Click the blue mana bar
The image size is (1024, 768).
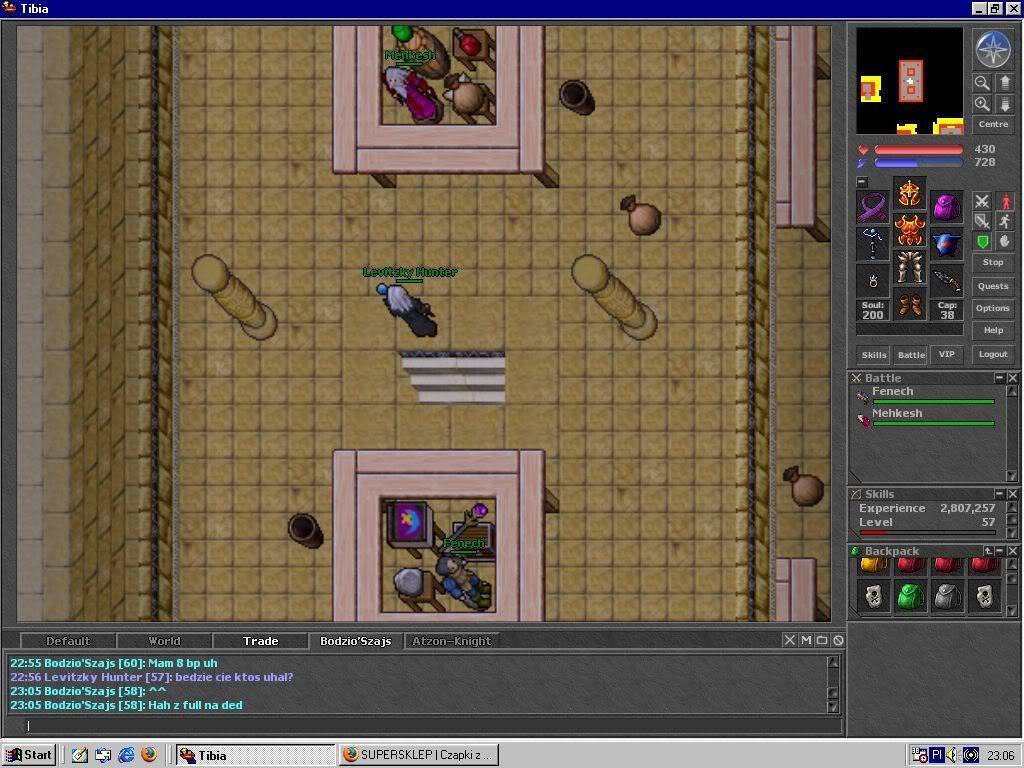click(918, 163)
